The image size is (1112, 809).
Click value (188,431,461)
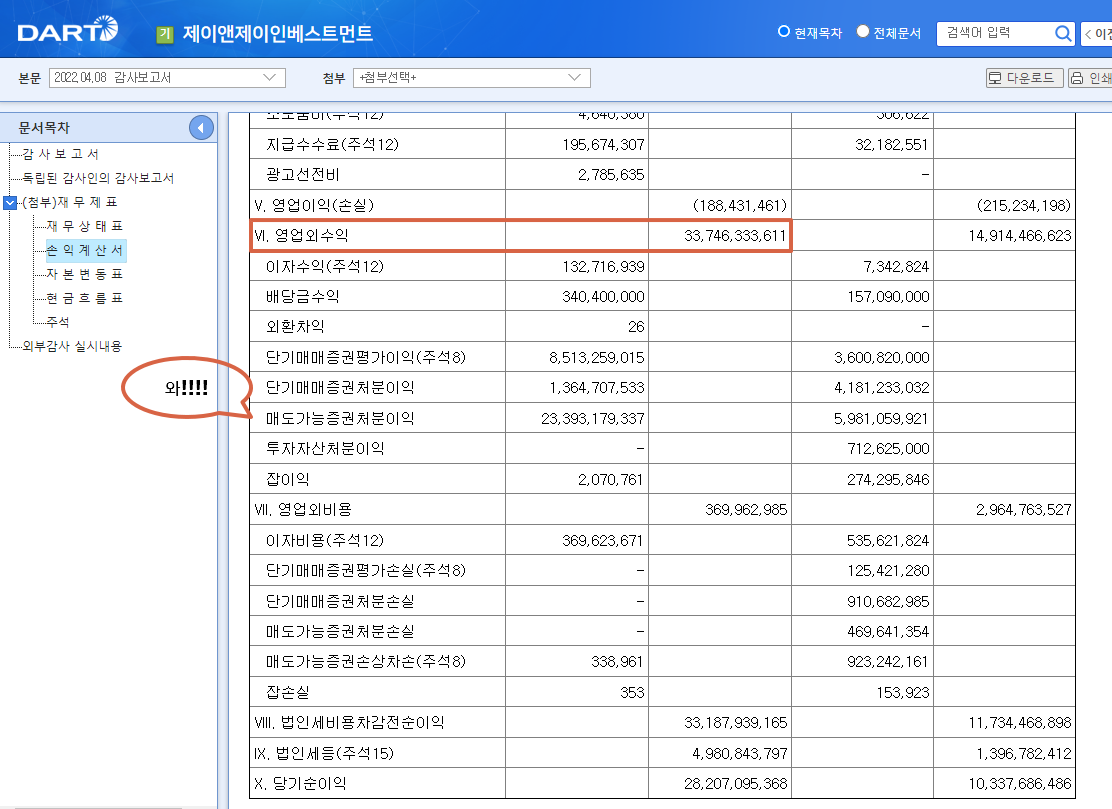pyautogui.click(x=740, y=206)
